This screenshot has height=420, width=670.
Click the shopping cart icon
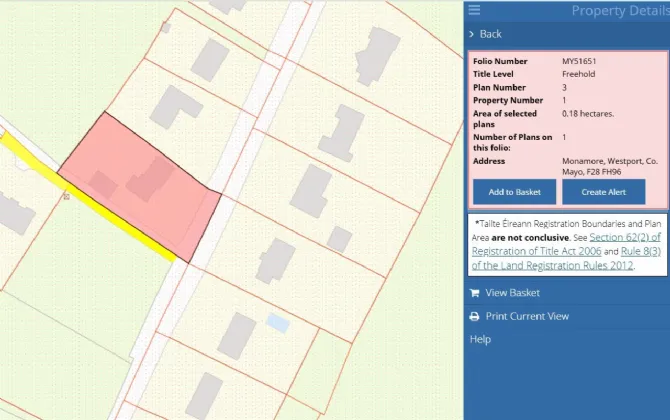coord(475,293)
